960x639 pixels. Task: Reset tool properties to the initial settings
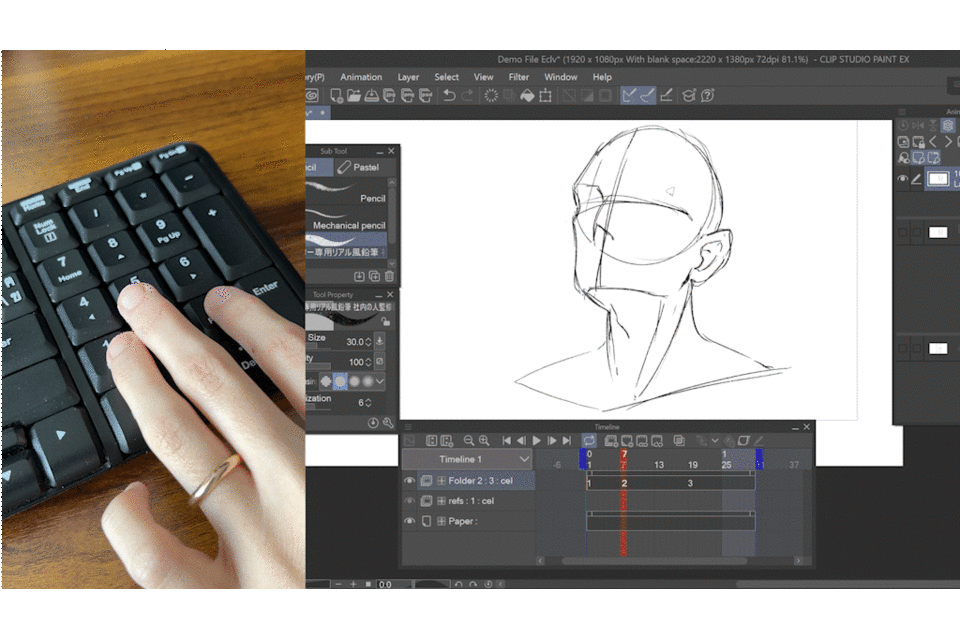(373, 423)
